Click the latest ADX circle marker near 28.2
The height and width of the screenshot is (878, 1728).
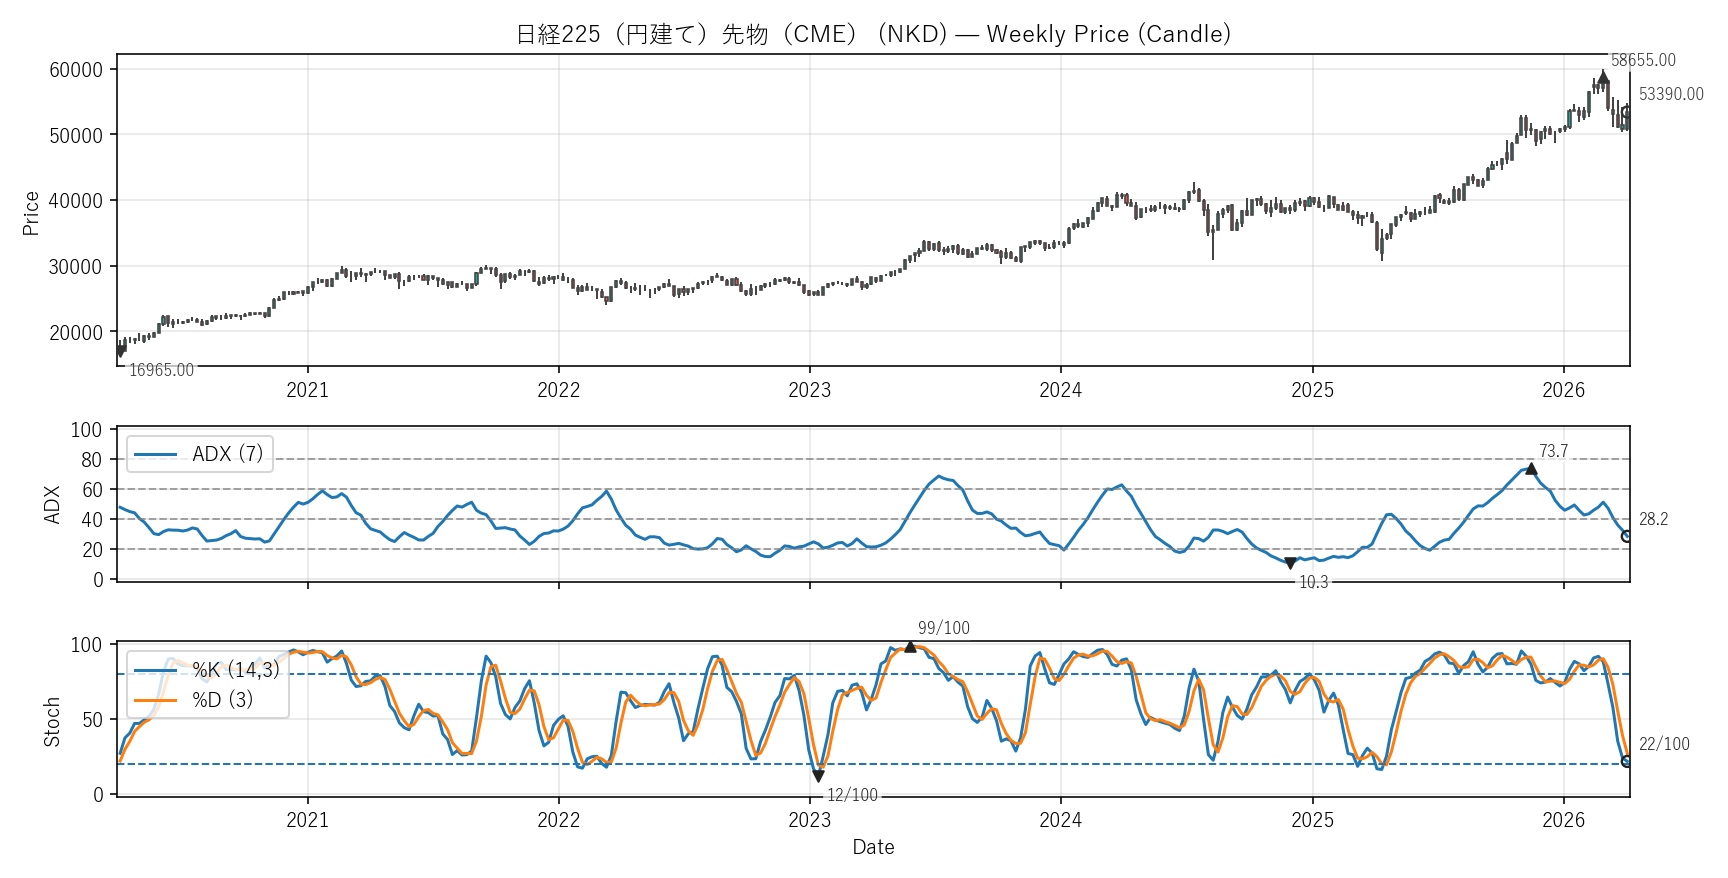[1627, 536]
